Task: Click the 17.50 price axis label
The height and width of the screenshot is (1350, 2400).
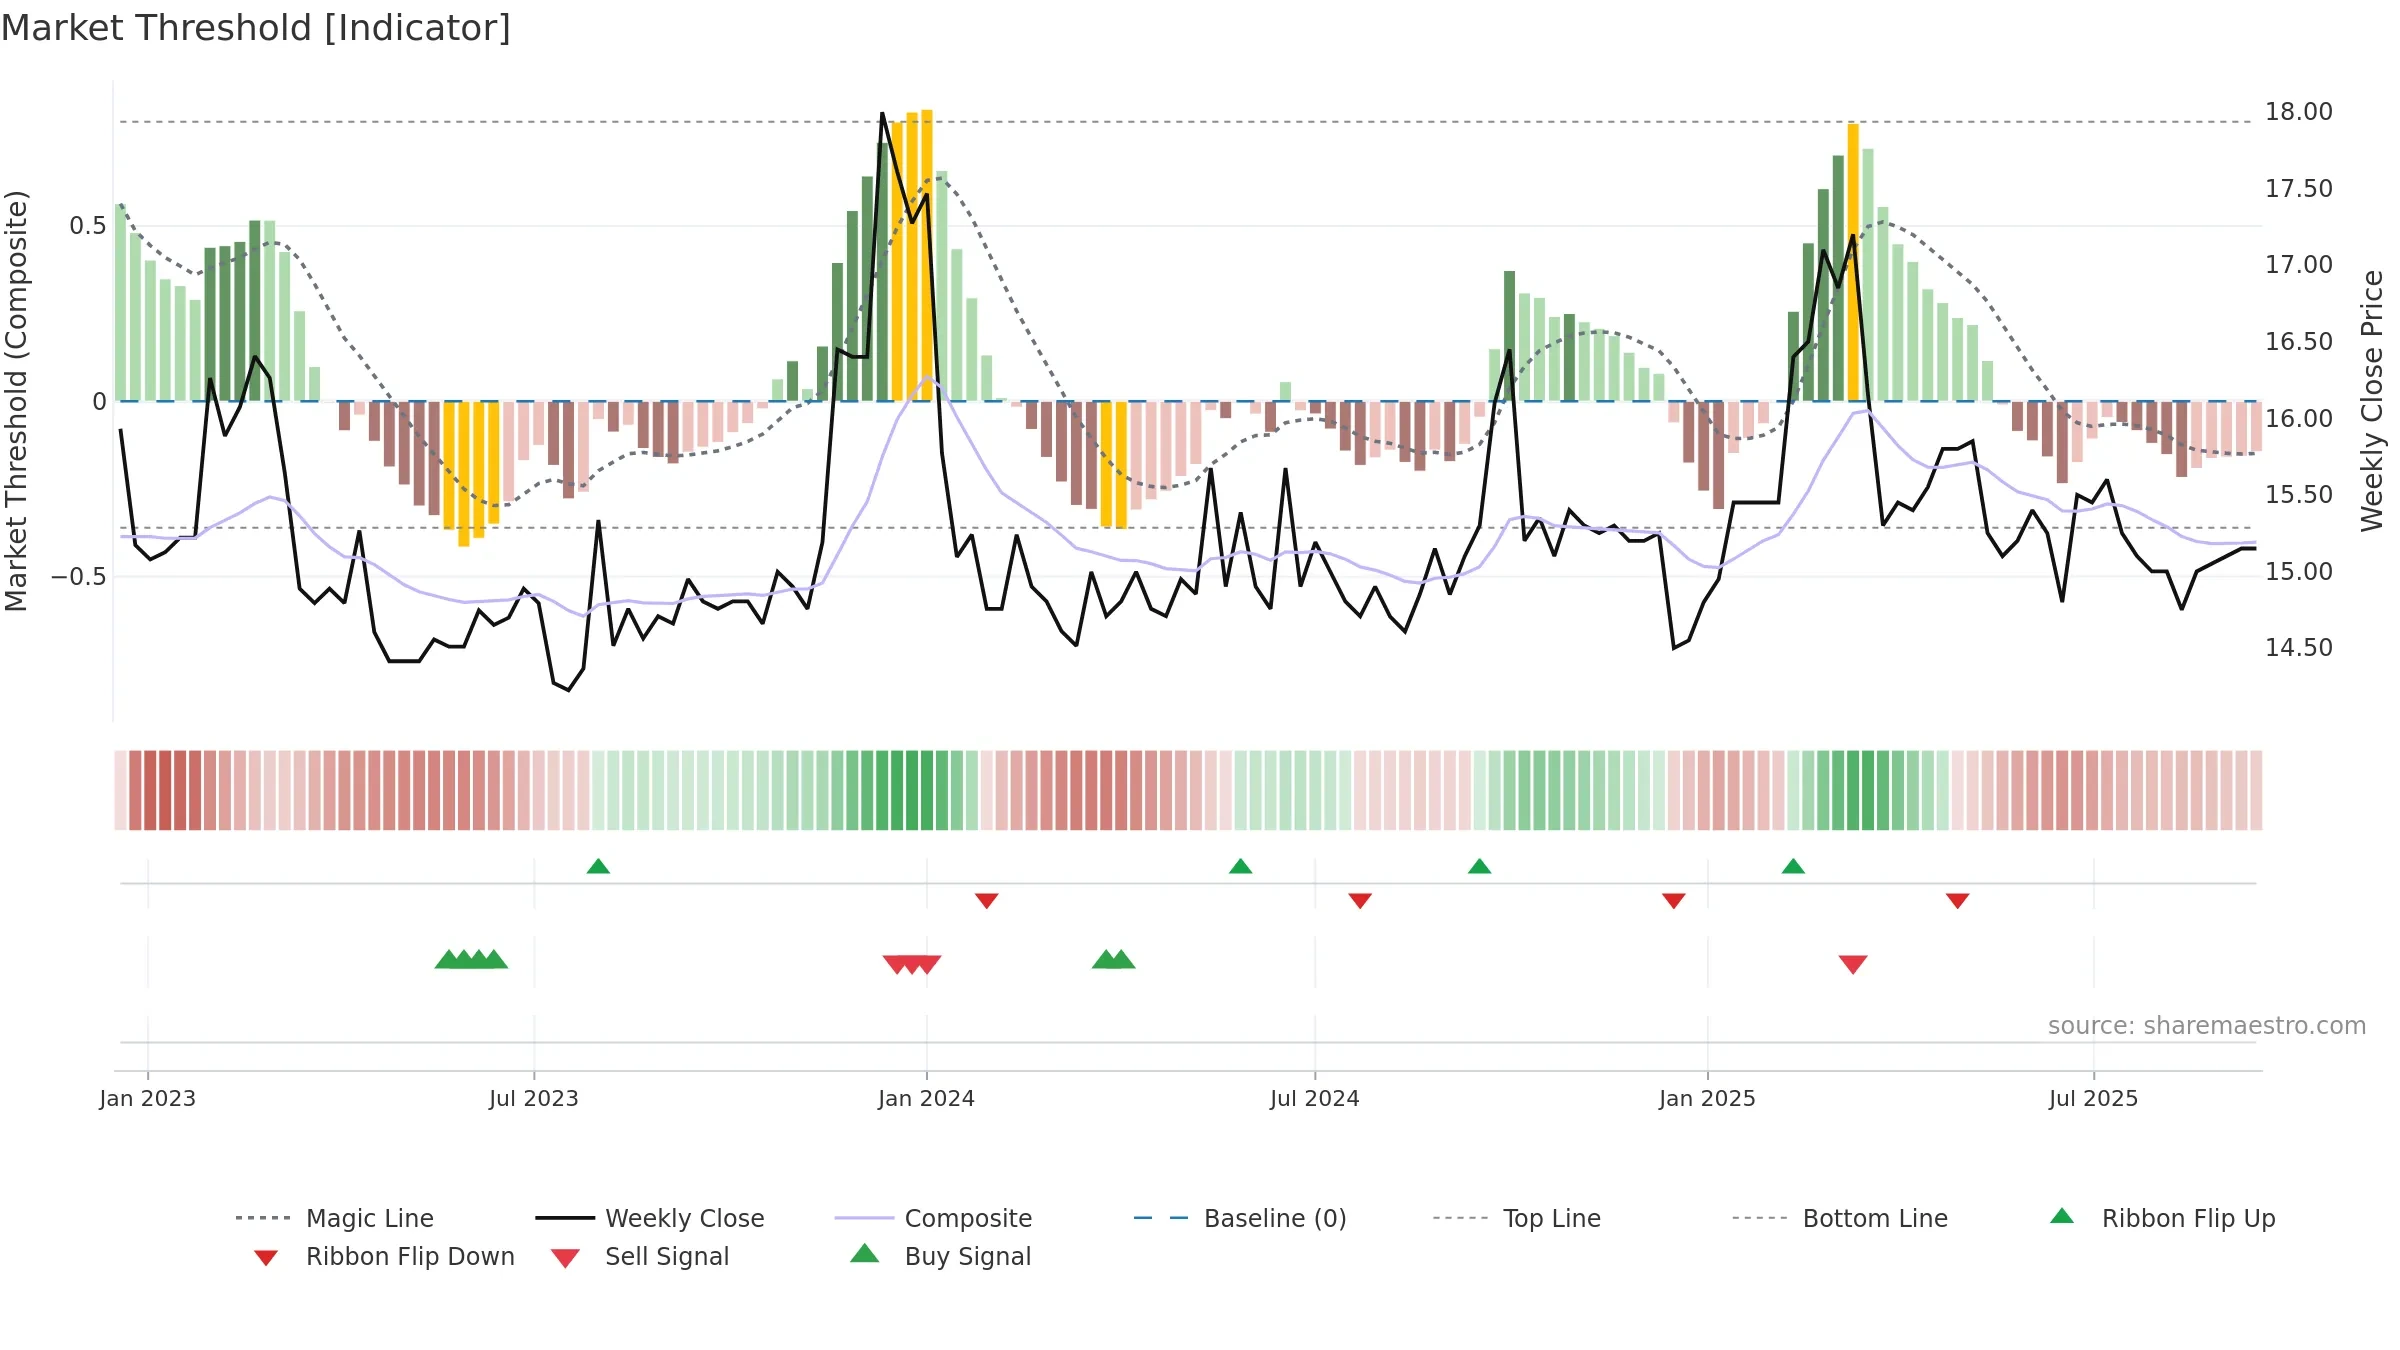Action: pyautogui.click(x=2299, y=189)
